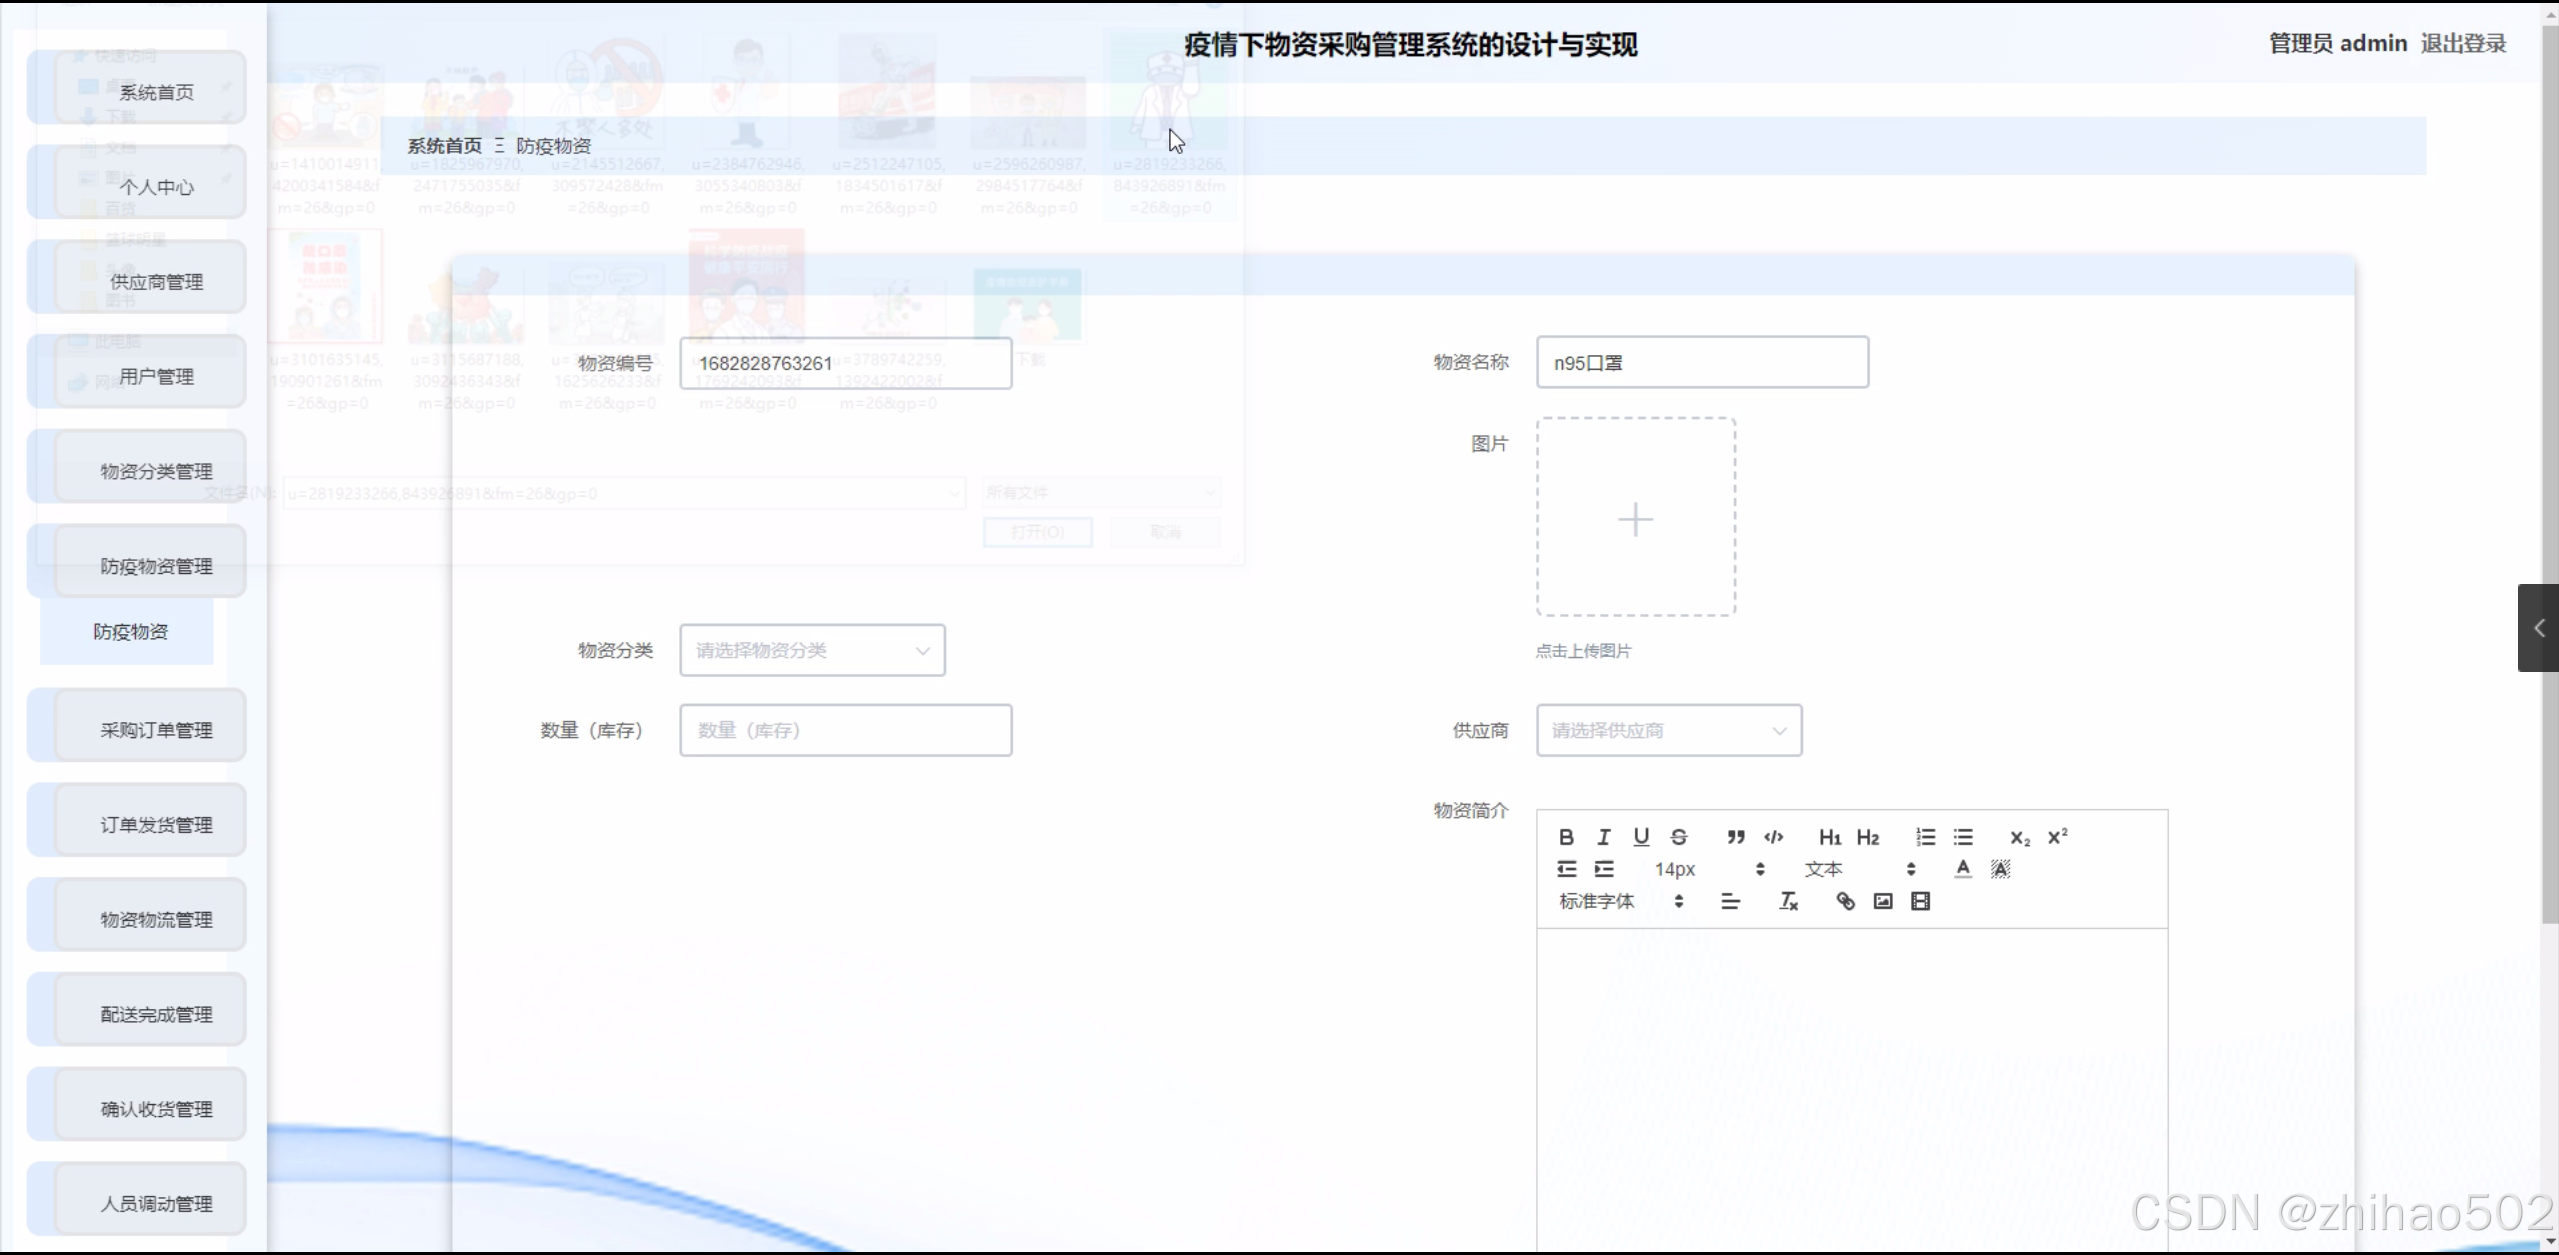This screenshot has width=2559, height=1255.
Task: Insert a video using the film icon
Action: [1920, 901]
